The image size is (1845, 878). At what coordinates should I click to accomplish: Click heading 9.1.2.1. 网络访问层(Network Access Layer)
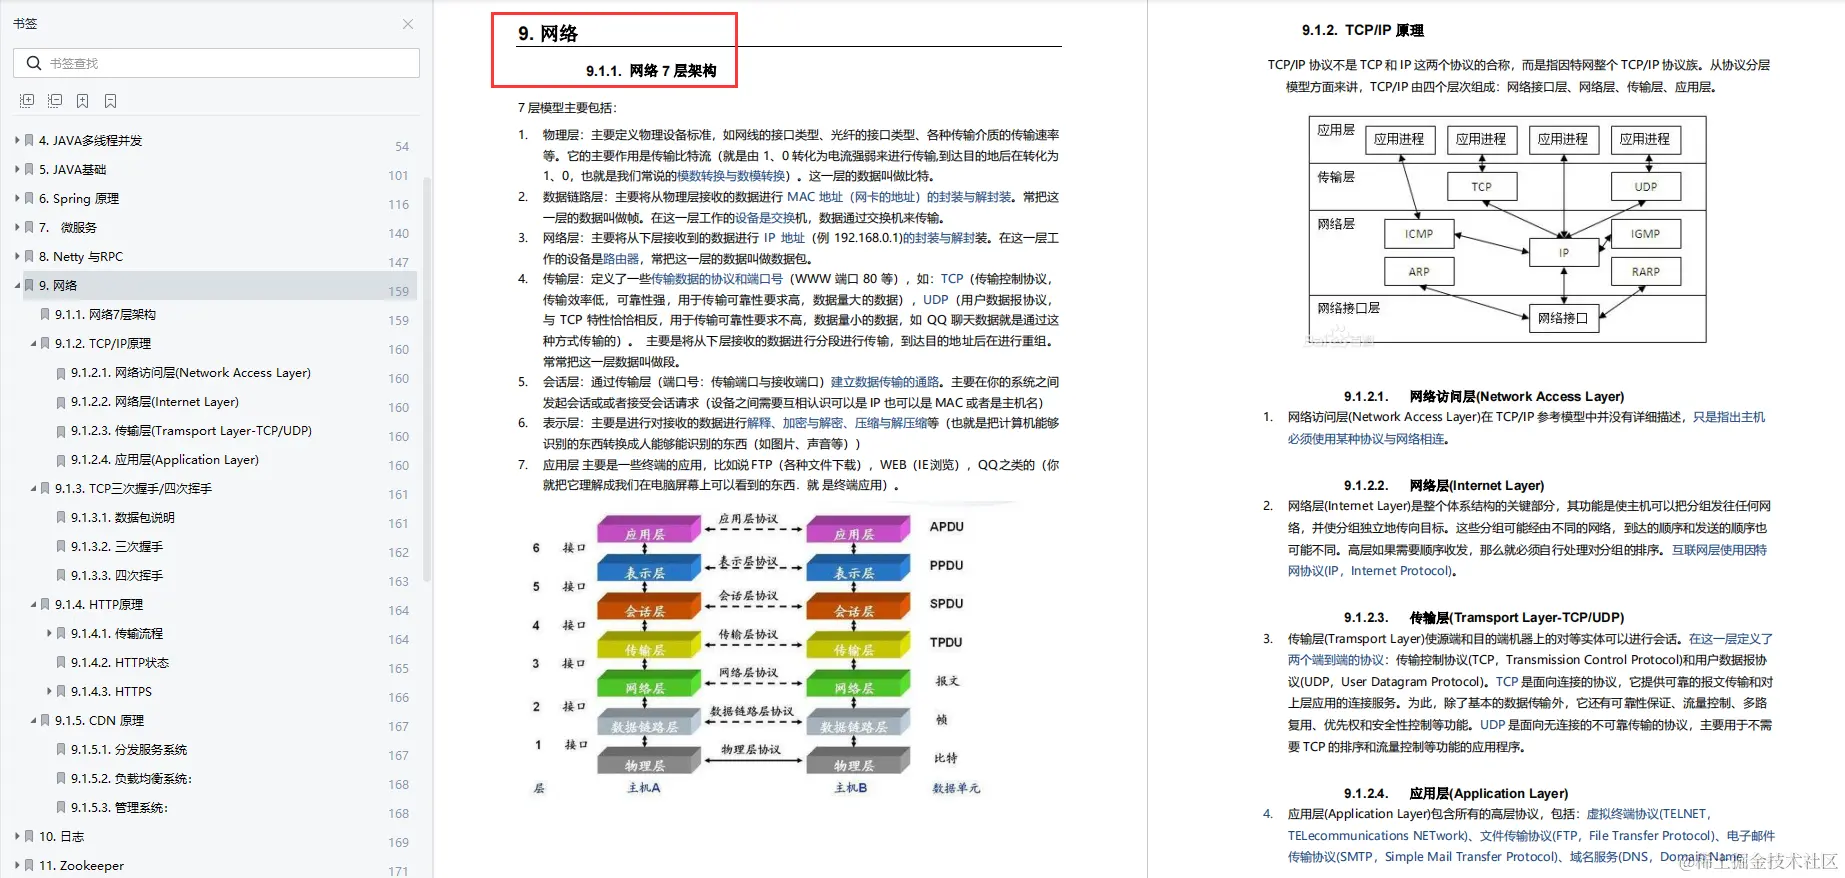tap(1484, 397)
